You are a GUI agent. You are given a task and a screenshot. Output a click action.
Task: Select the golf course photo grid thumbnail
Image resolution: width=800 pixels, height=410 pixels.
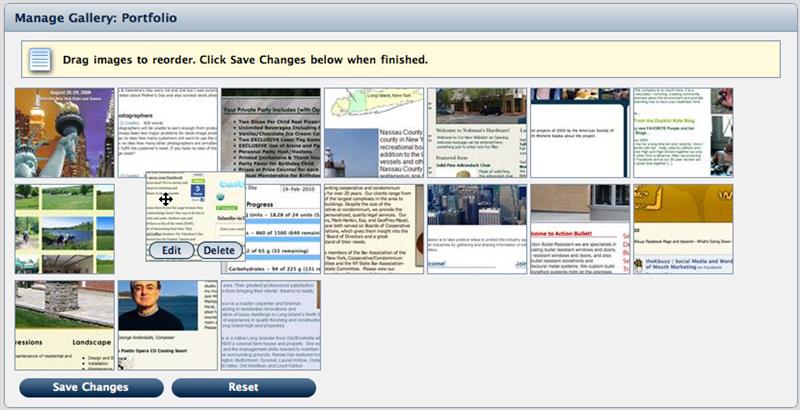click(x=64, y=229)
